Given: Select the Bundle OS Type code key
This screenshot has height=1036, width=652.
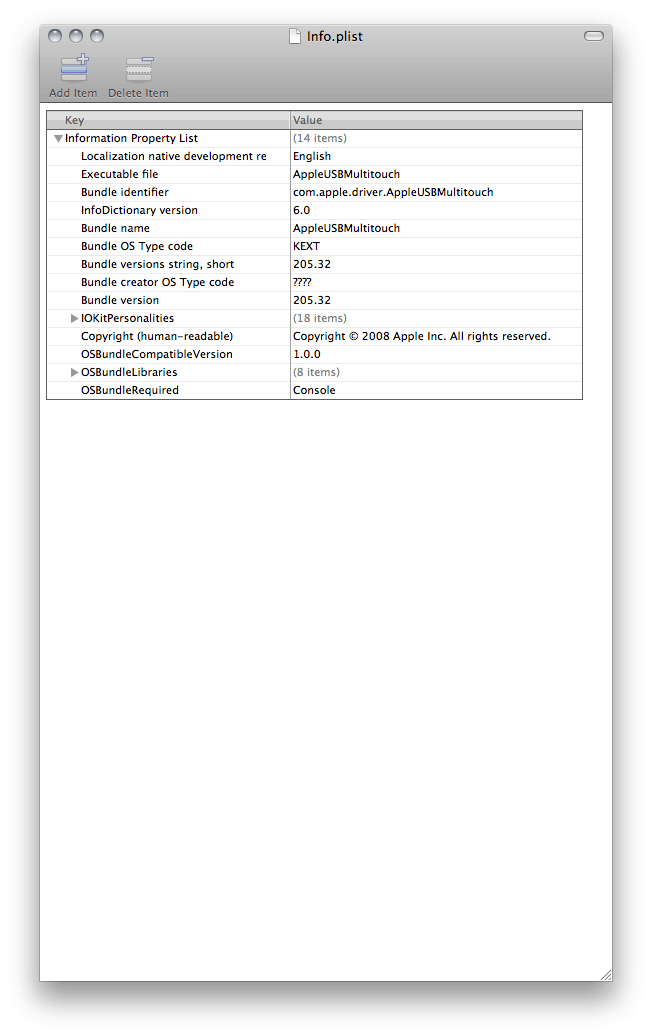Looking at the screenshot, I should 137,246.
